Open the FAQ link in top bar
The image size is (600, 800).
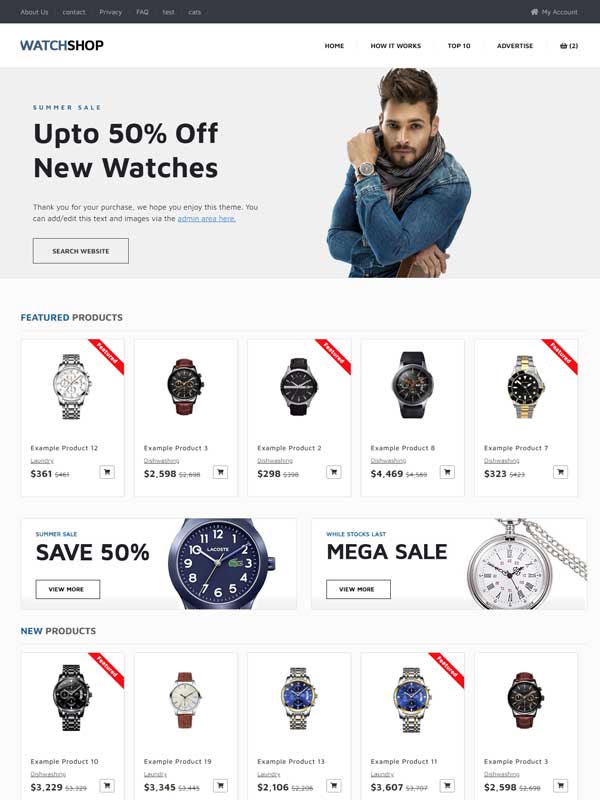[x=142, y=12]
